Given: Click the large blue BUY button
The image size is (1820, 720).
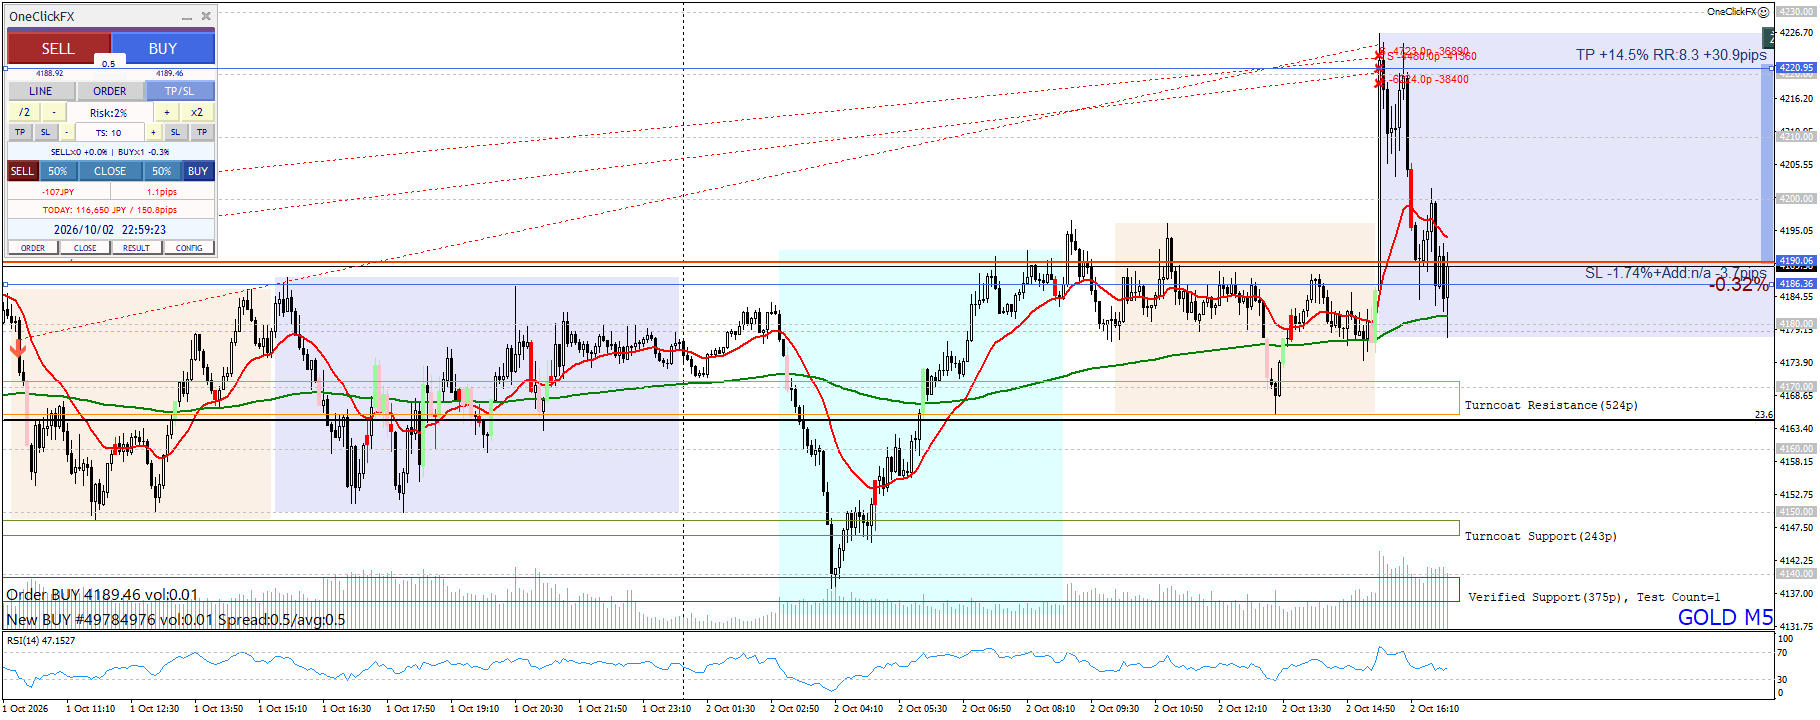Looking at the screenshot, I should [163, 48].
